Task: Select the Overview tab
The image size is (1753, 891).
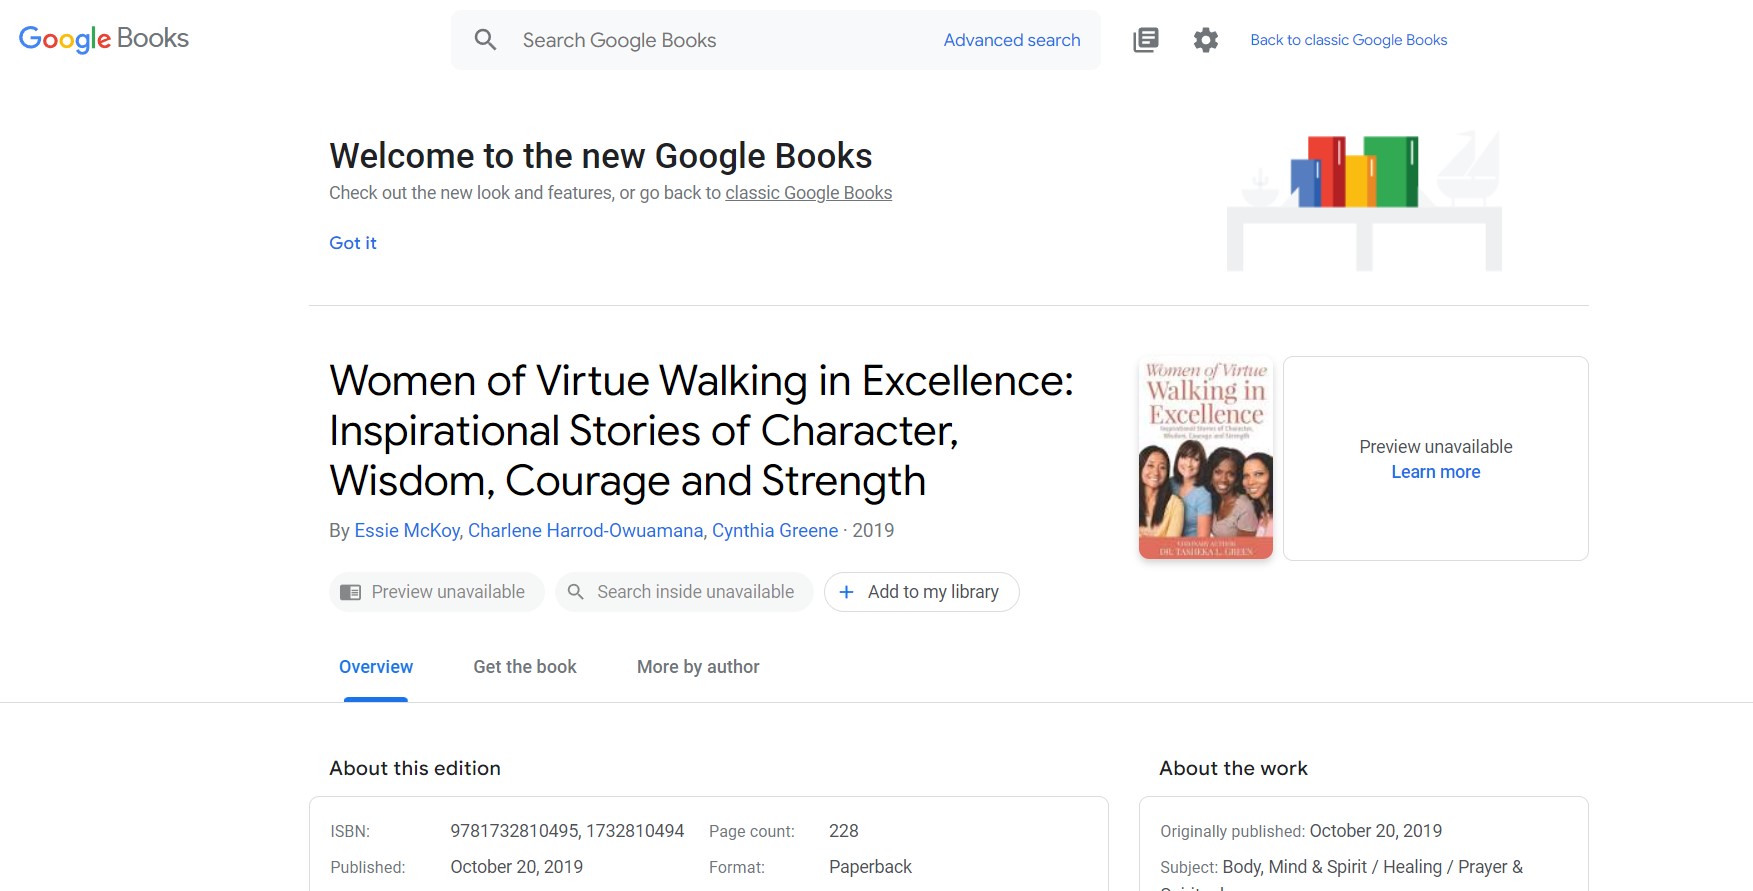Action: pos(376,667)
